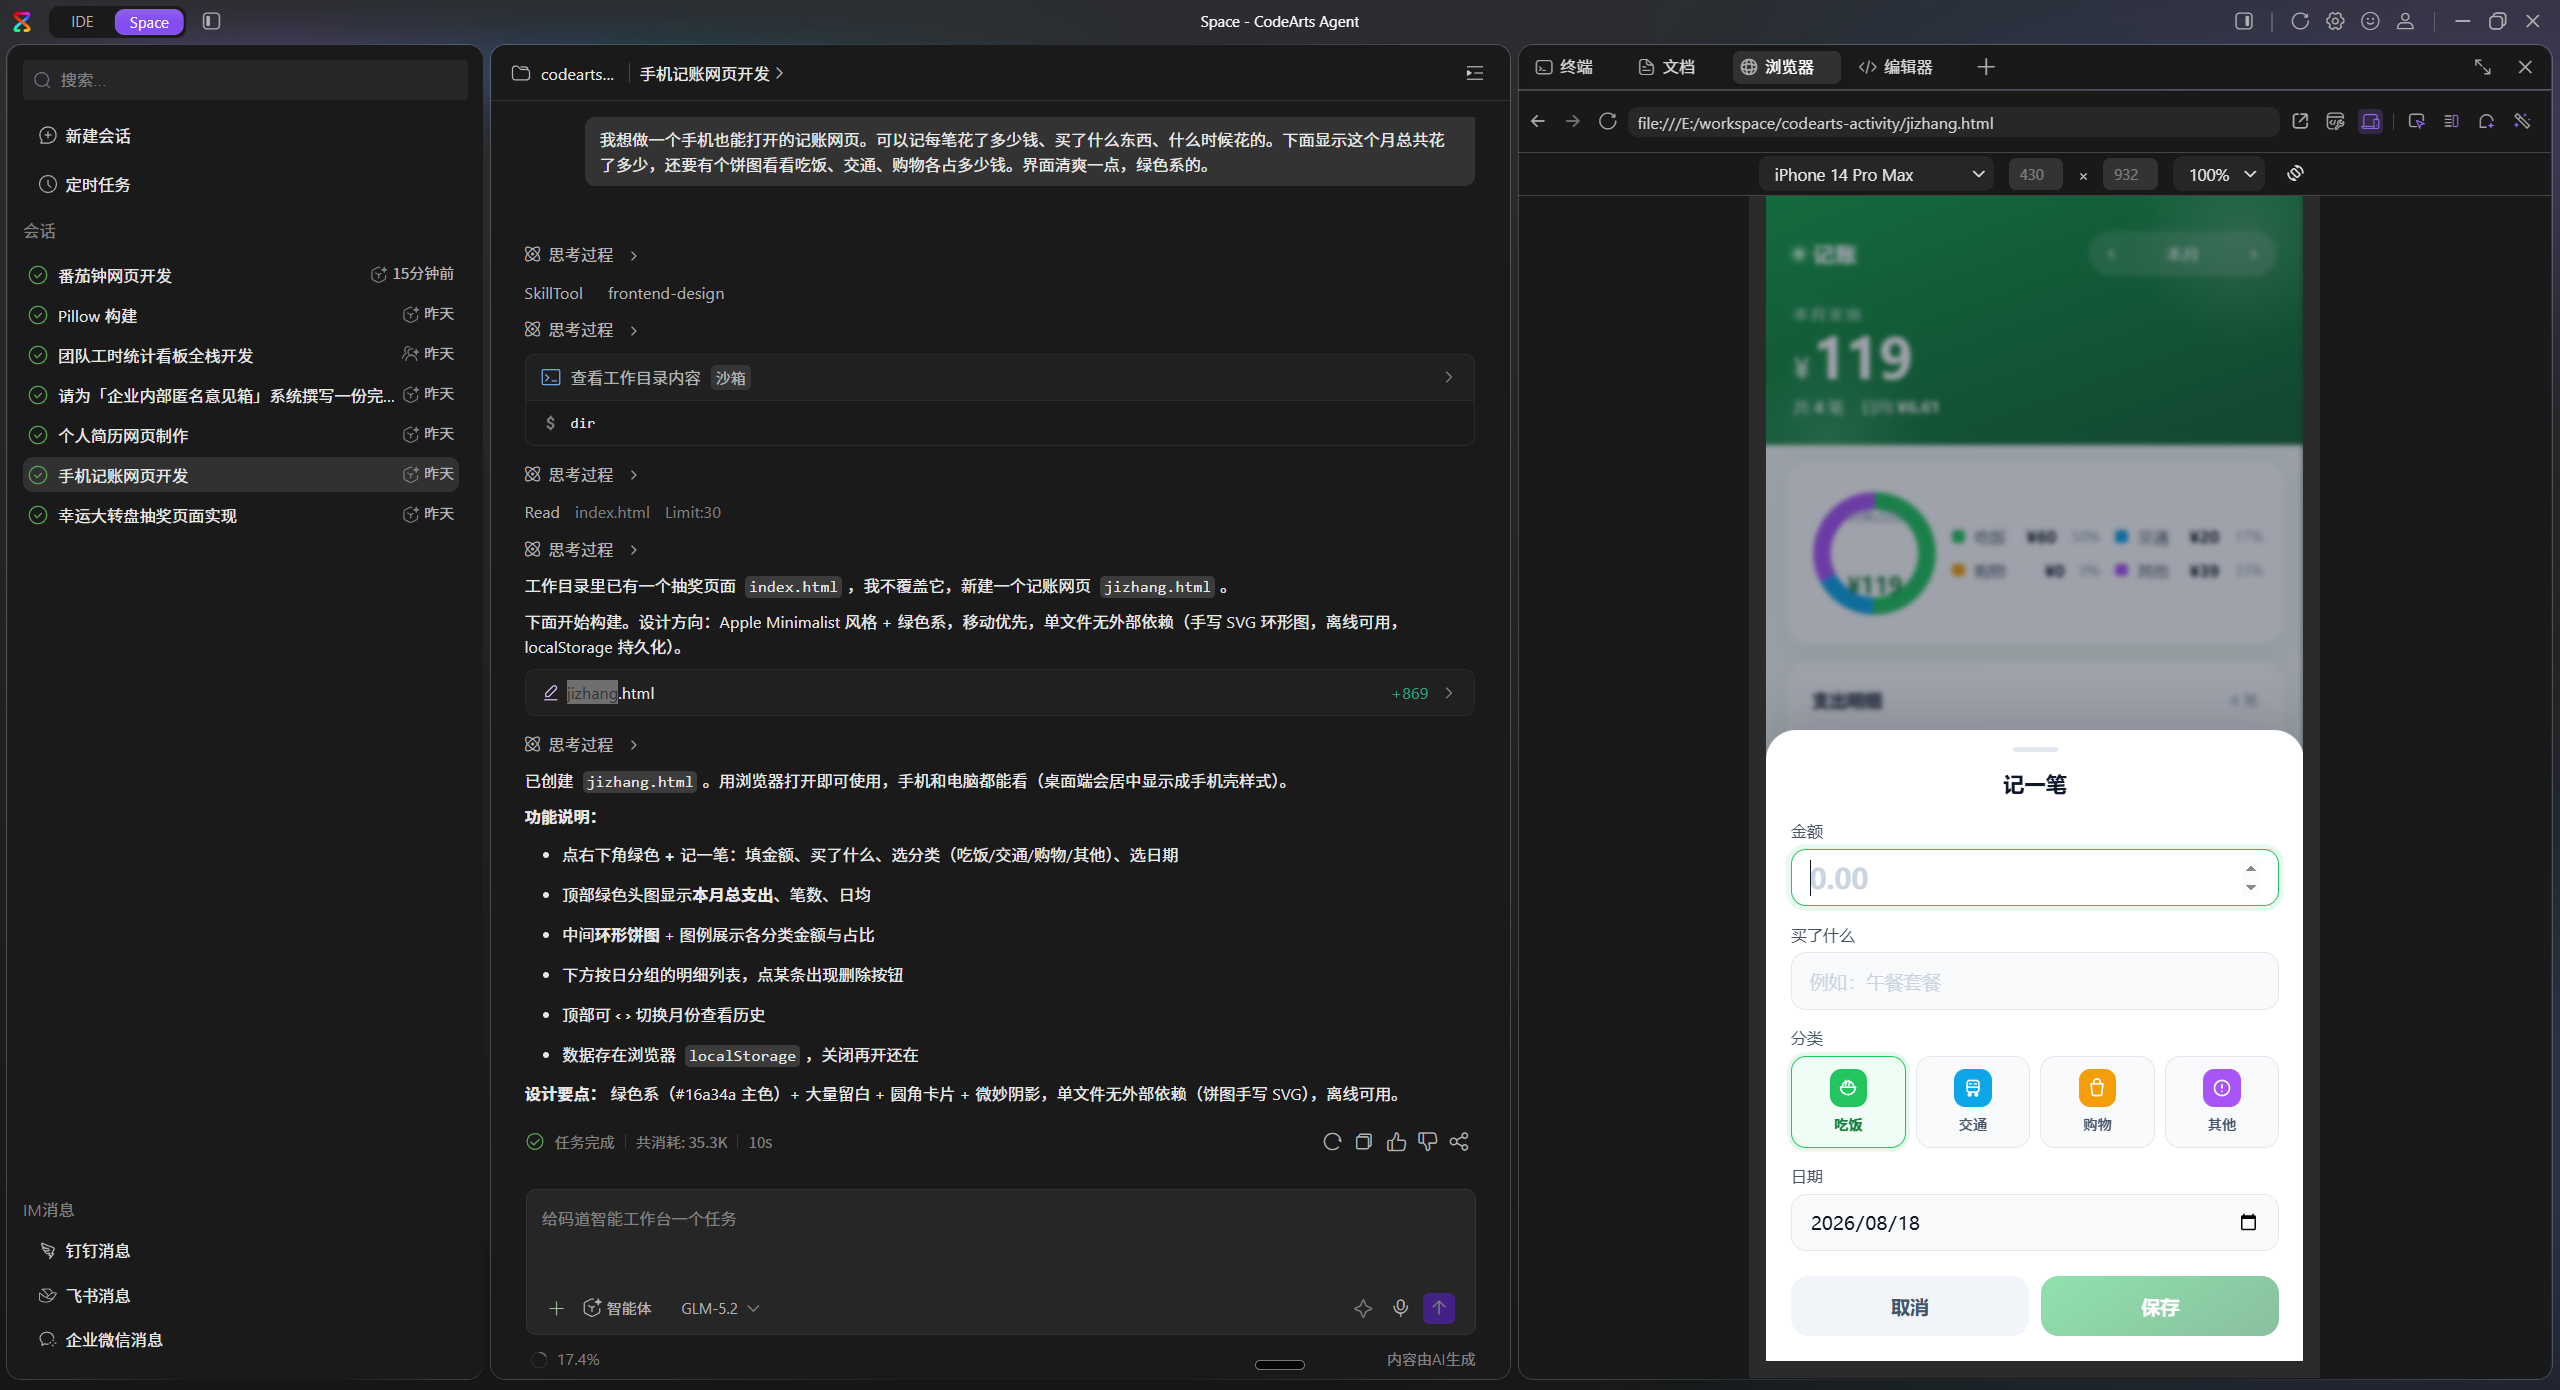Click the share icon under the response
This screenshot has height=1390, width=2560.
pos(1459,1142)
